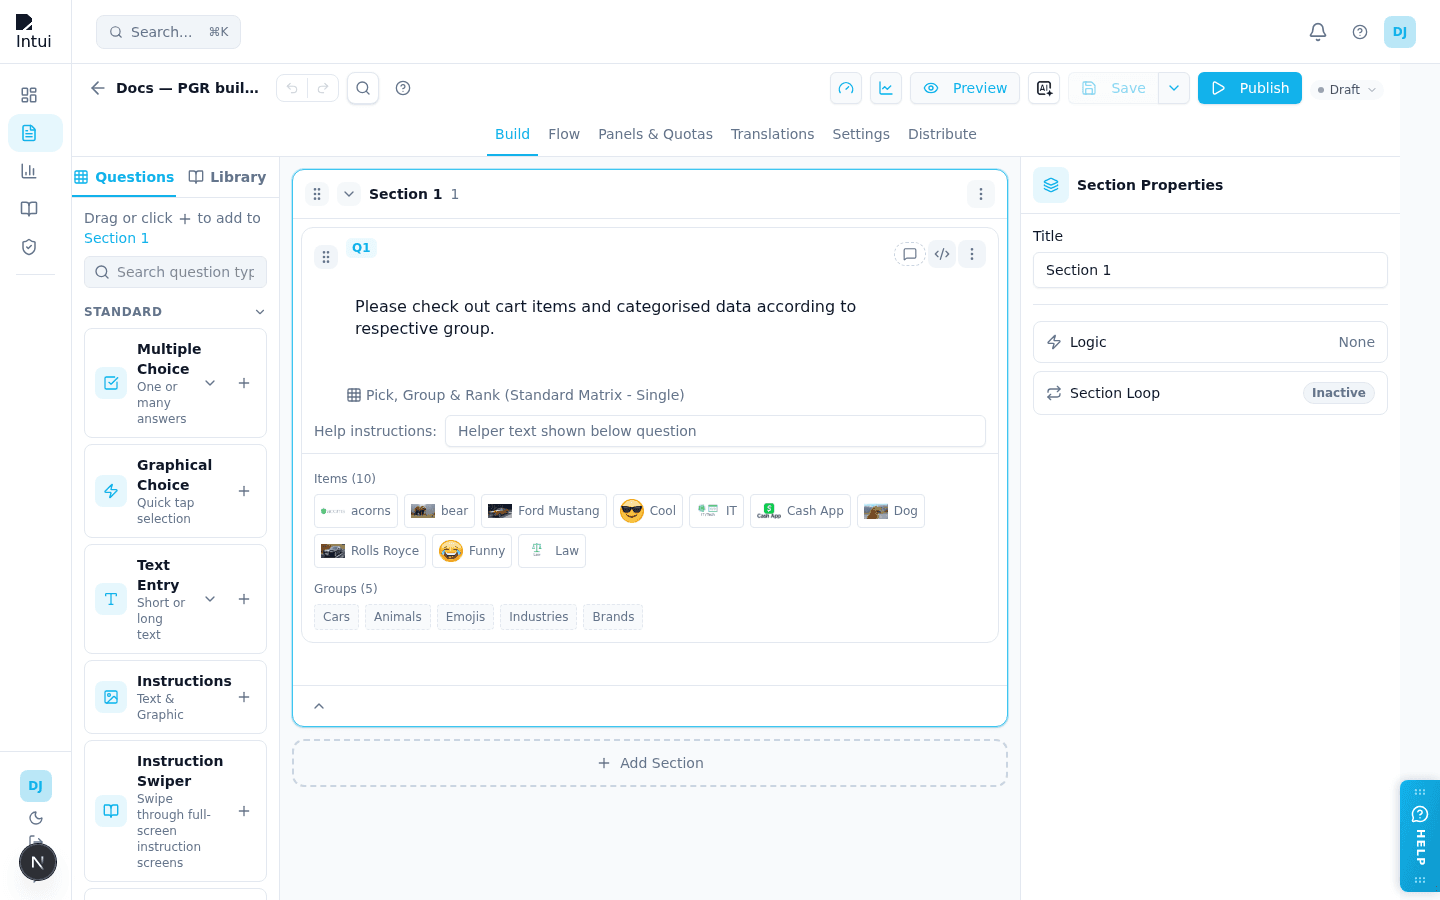Open the AI assistant icon

(1044, 88)
